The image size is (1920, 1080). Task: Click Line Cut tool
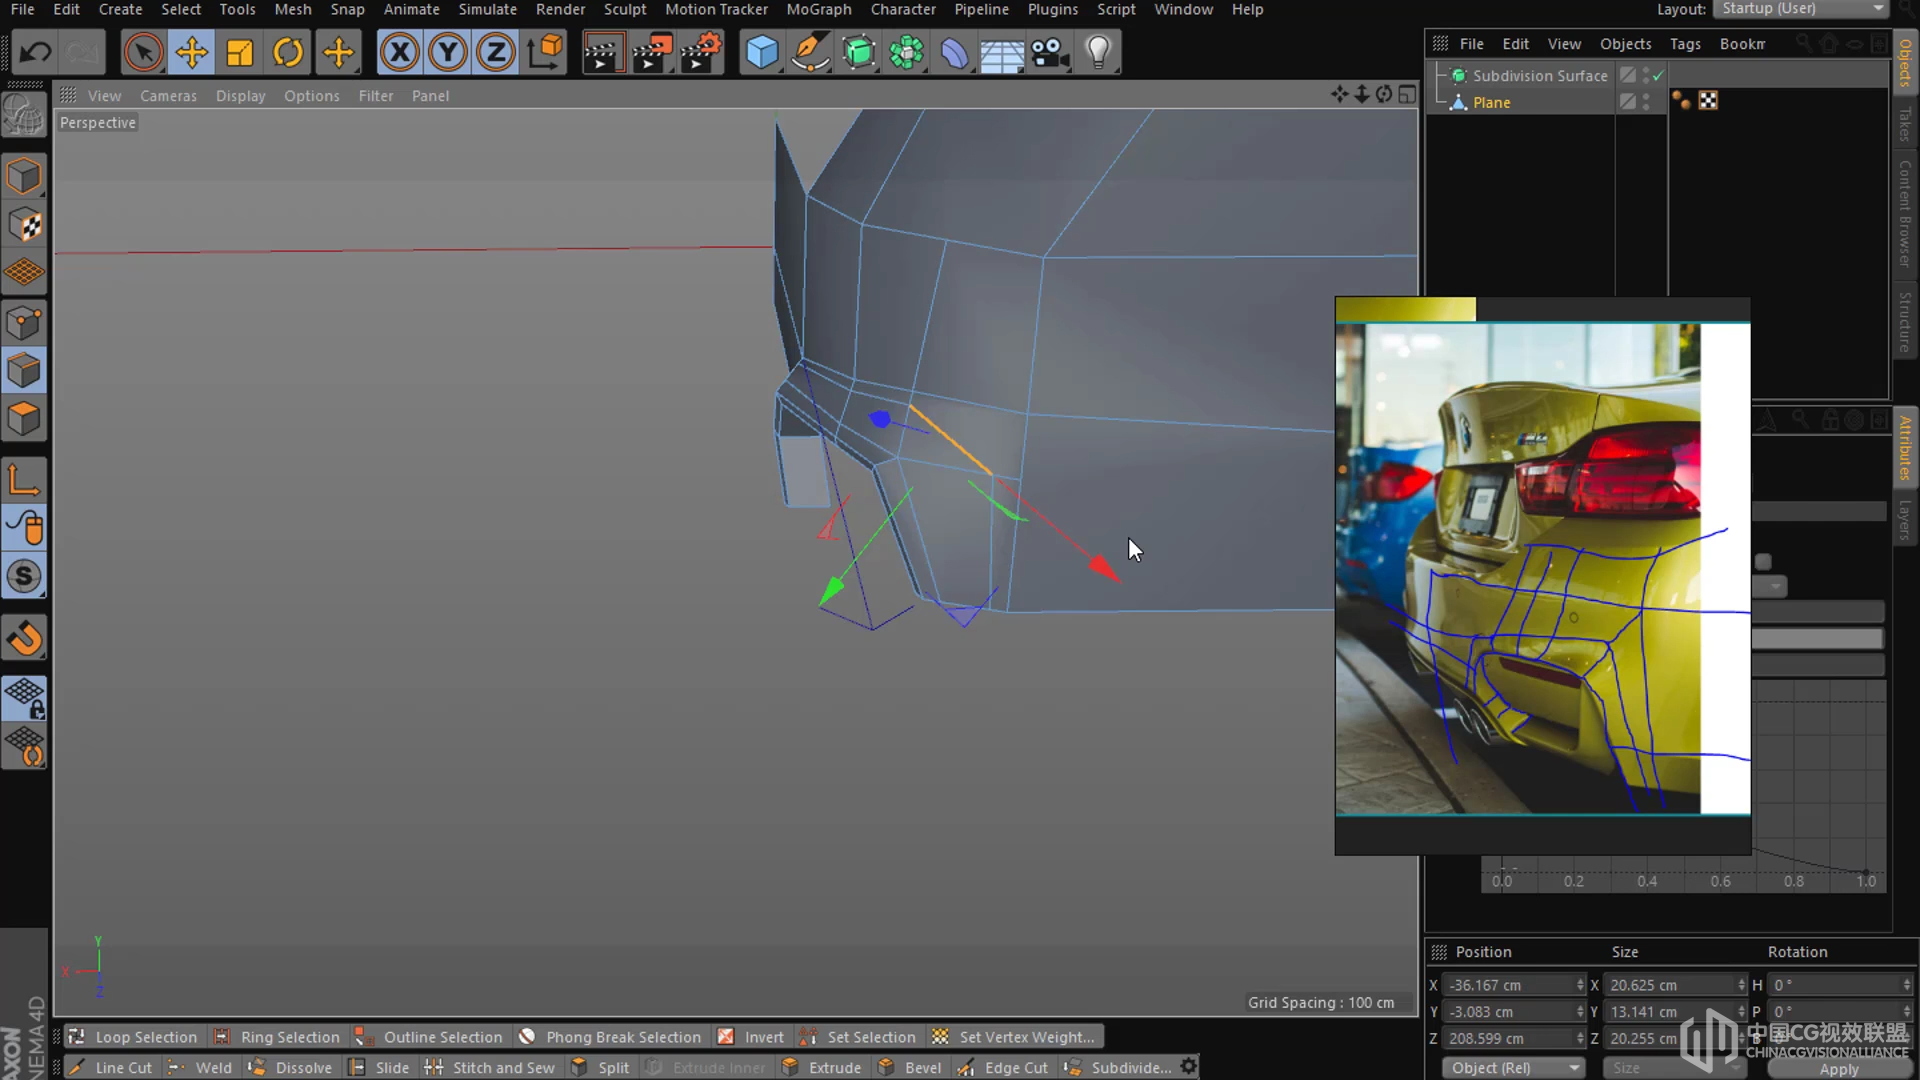(111, 1067)
